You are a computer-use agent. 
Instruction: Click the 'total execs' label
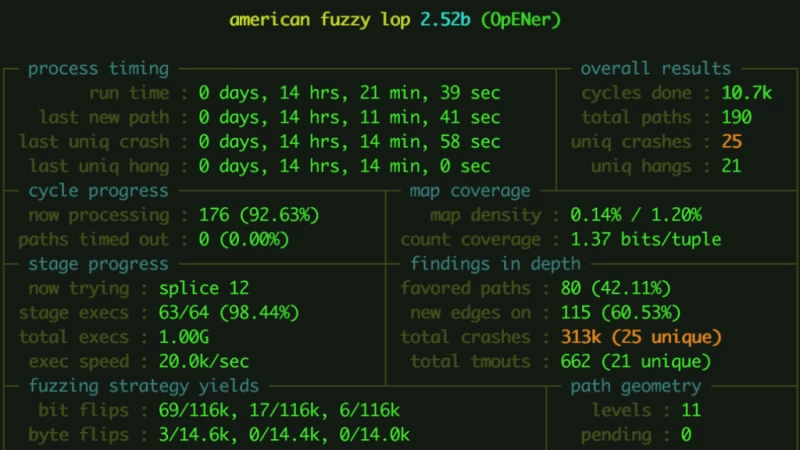(x=73, y=337)
